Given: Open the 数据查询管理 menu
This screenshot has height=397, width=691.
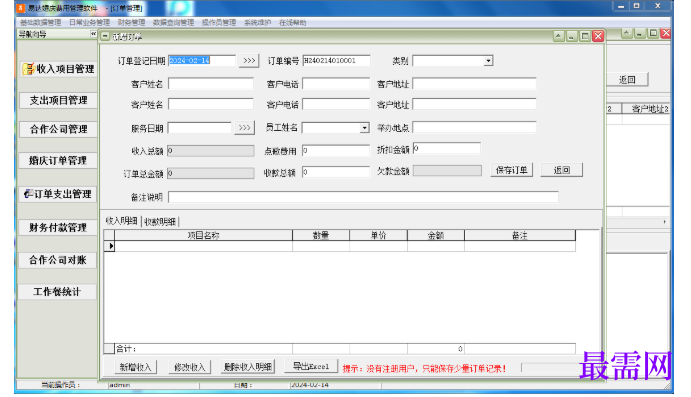Looking at the screenshot, I should click(x=173, y=22).
